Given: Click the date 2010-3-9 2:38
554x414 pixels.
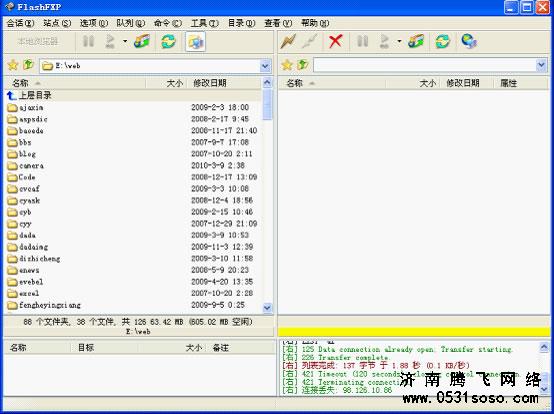Looking at the screenshot, I should 218,165.
